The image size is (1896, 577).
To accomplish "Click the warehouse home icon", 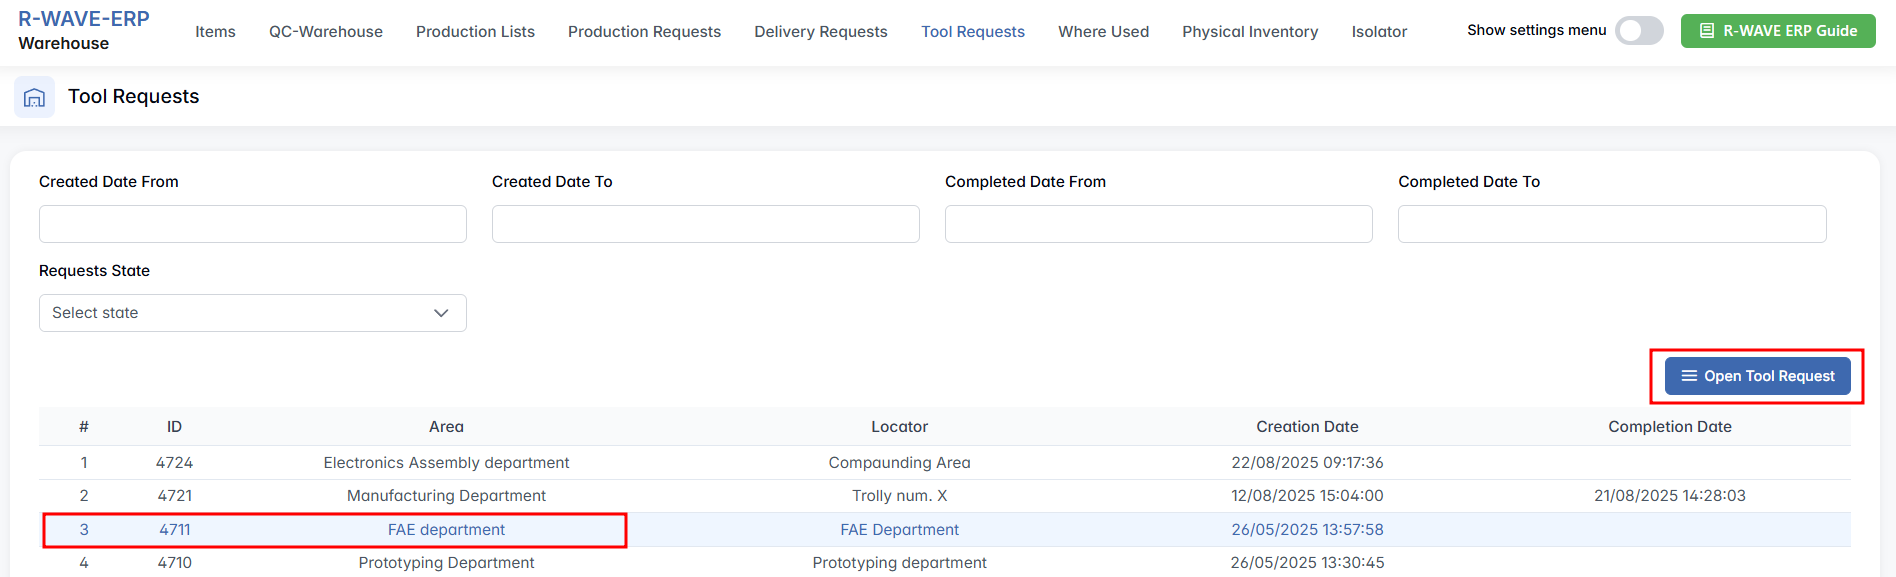I will pos(34,97).
